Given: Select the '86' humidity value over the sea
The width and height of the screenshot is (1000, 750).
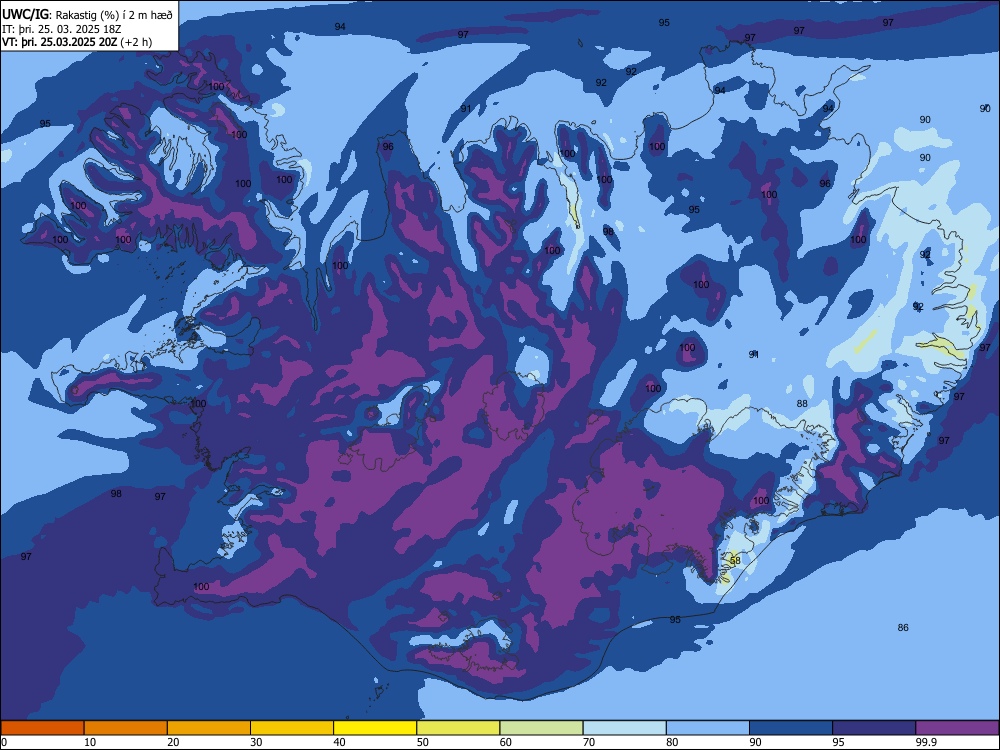Looking at the screenshot, I should click(903, 628).
